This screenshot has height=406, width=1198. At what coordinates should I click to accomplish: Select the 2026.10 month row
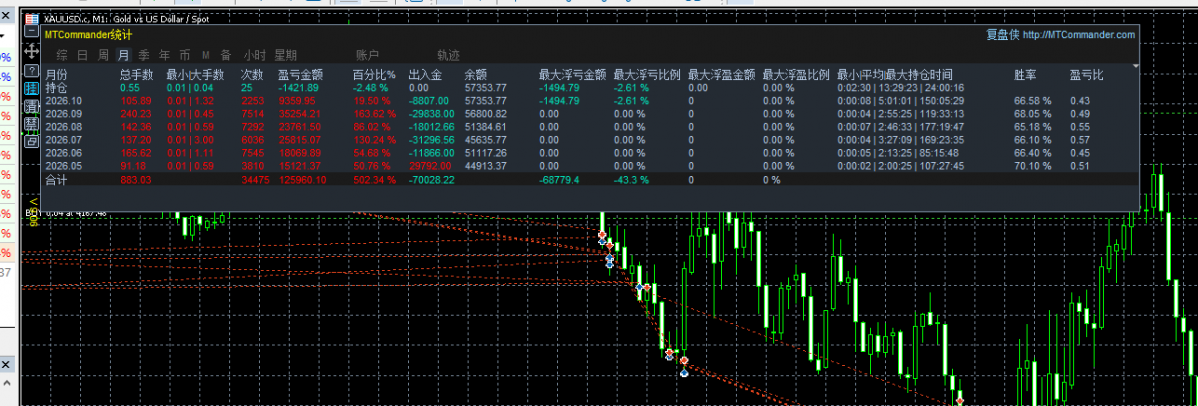[591, 100]
